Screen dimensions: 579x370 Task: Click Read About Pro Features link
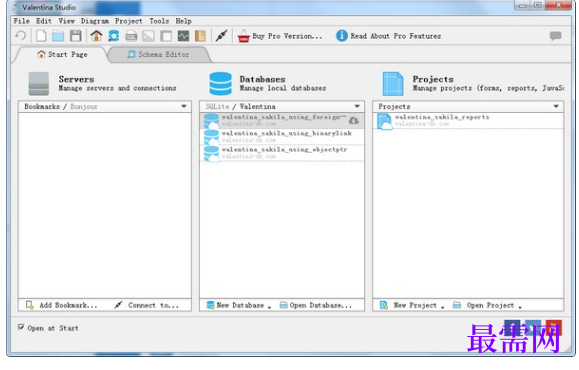tap(388, 36)
